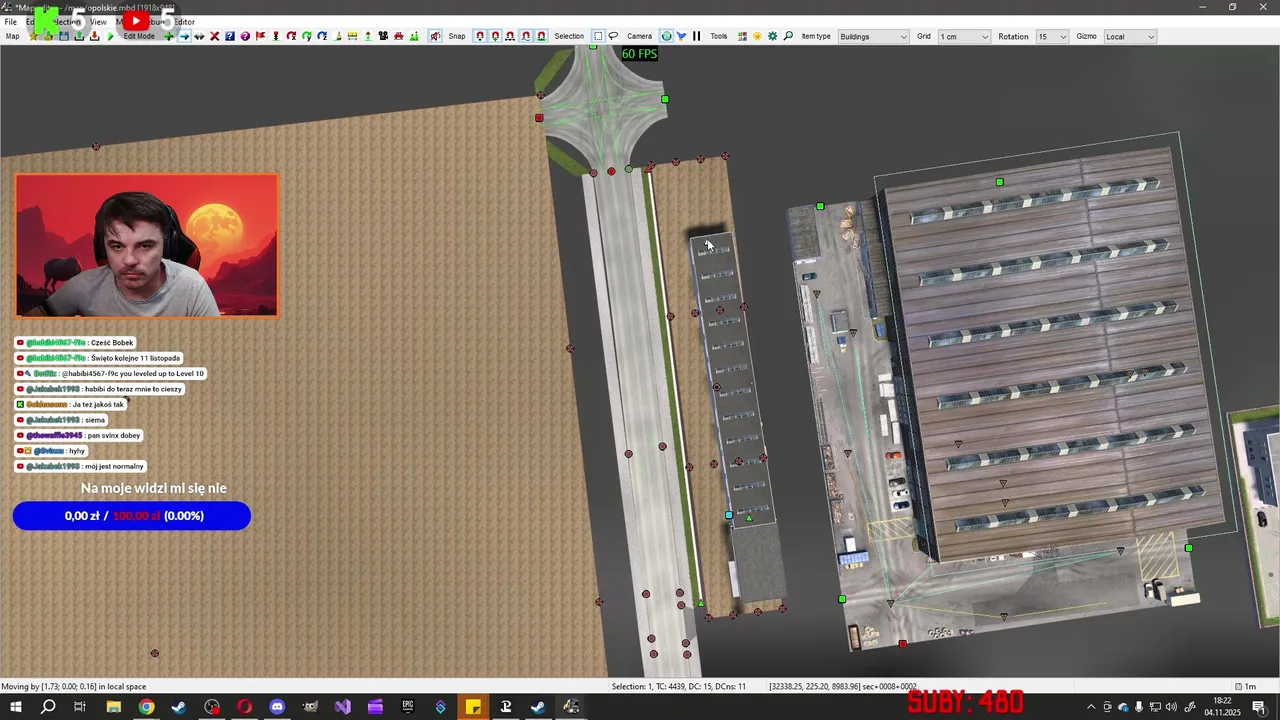Open the View menu
Viewport: 1280px width, 720px height.
[98, 21]
